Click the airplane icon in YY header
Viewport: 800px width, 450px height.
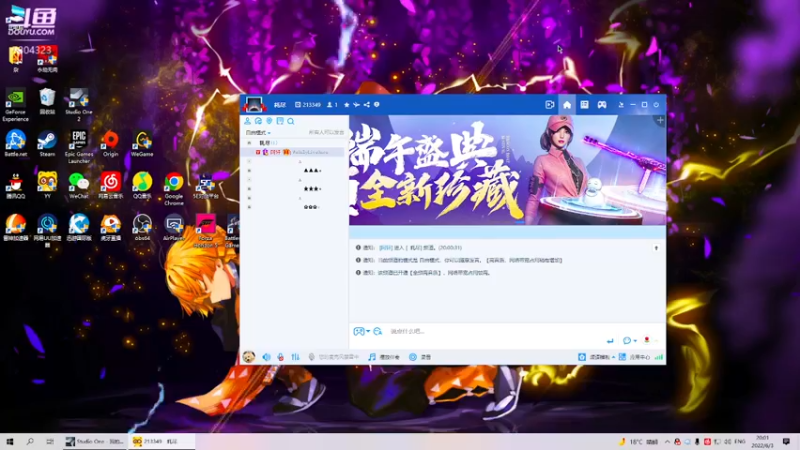[x=356, y=105]
